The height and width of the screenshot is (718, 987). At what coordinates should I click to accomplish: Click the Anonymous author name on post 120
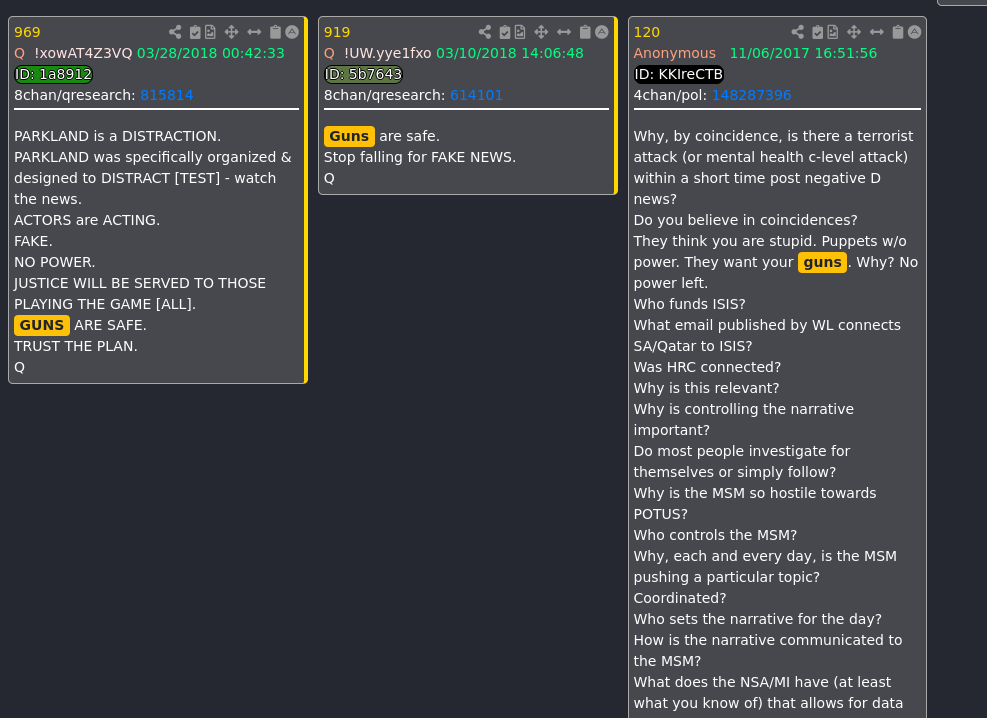(674, 53)
